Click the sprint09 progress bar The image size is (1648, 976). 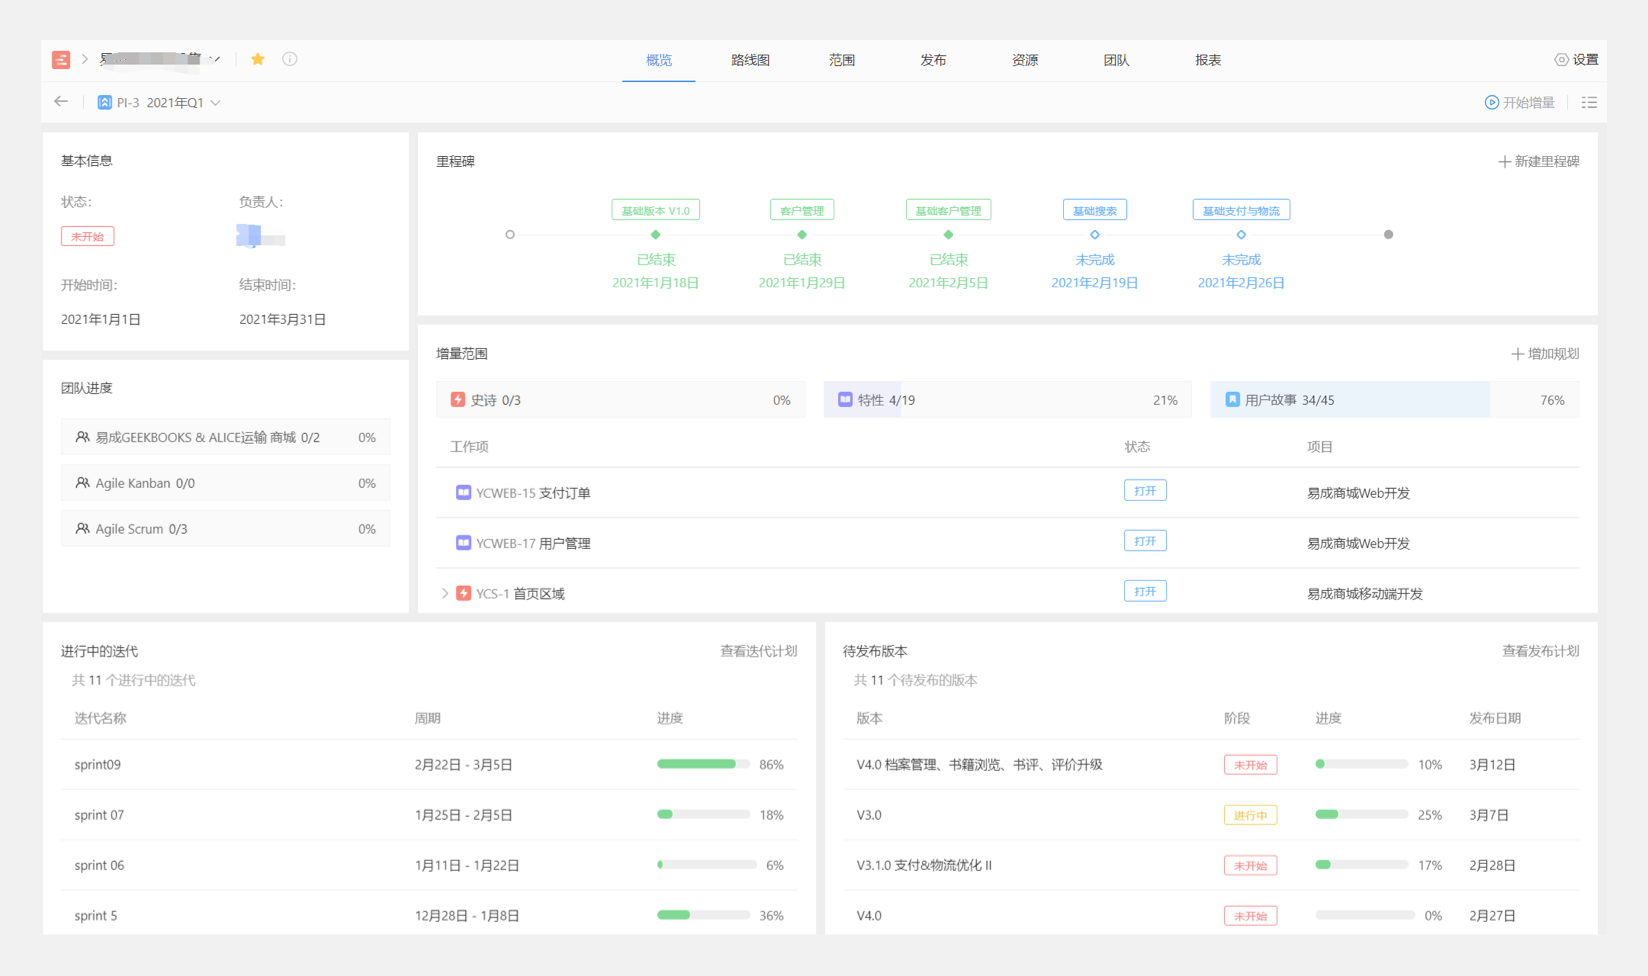pyautogui.click(x=703, y=764)
